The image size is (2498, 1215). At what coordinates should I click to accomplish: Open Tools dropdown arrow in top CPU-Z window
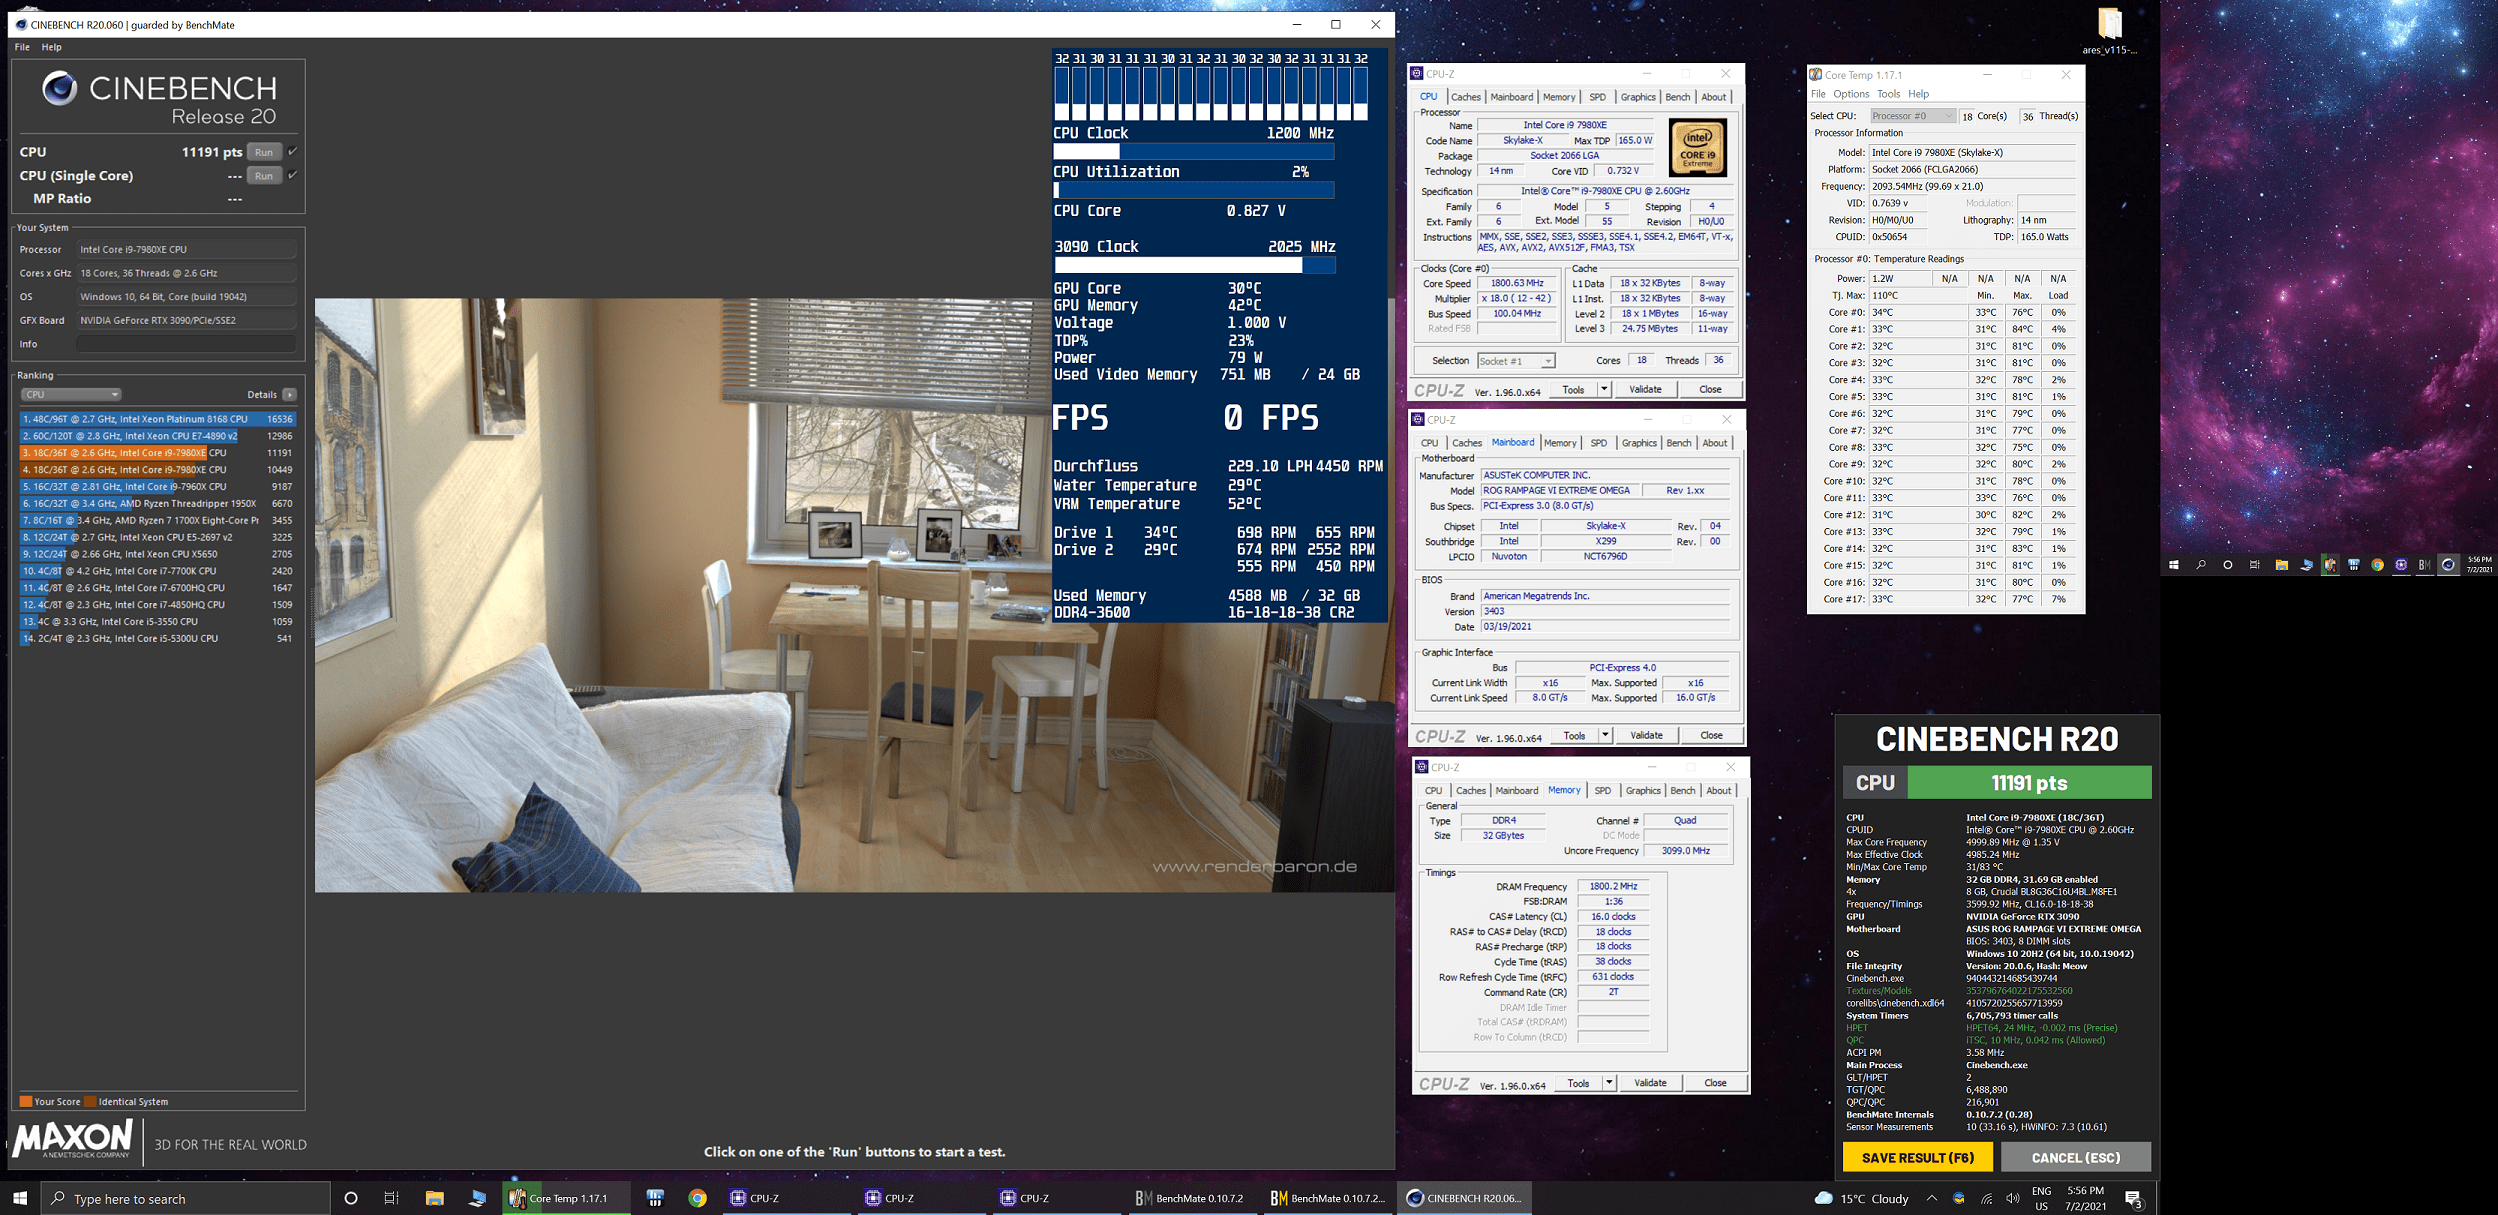pos(1604,389)
